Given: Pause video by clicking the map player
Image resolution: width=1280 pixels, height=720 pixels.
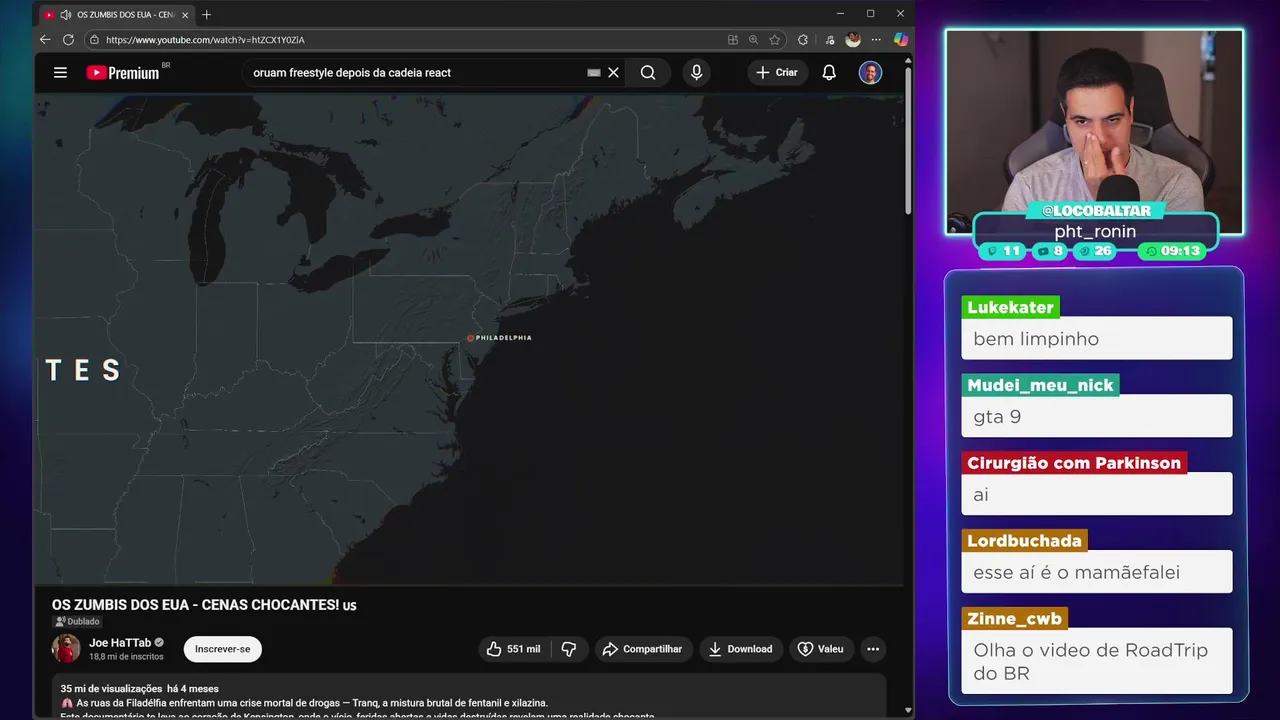Looking at the screenshot, I should [468, 340].
